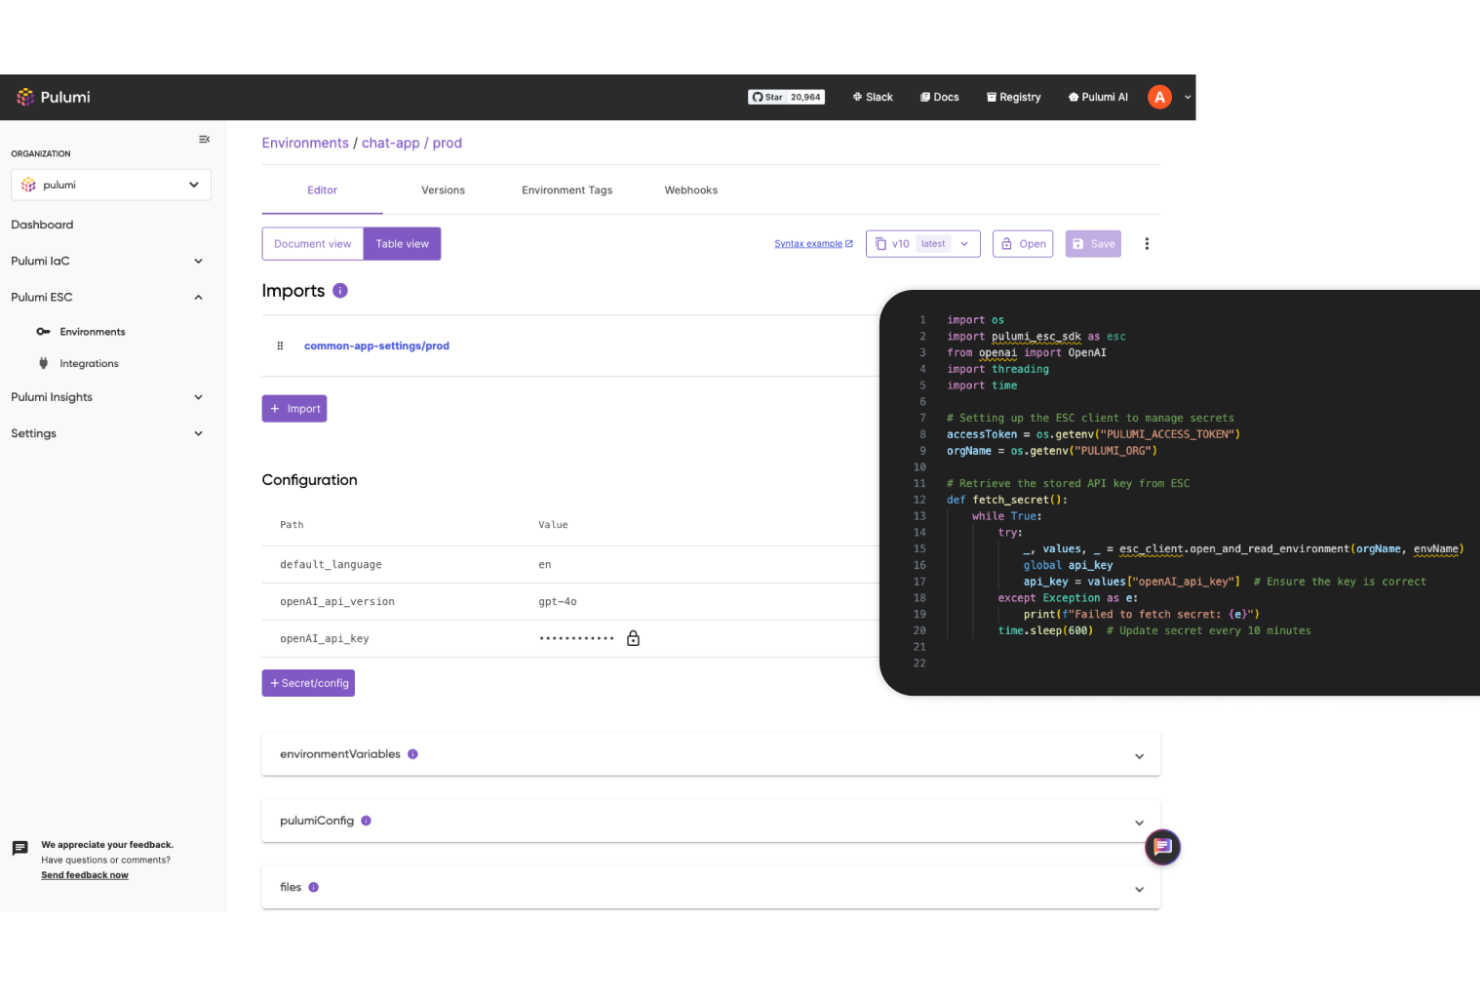Click the Value column header
This screenshot has height=987, width=1480.
[553, 525]
